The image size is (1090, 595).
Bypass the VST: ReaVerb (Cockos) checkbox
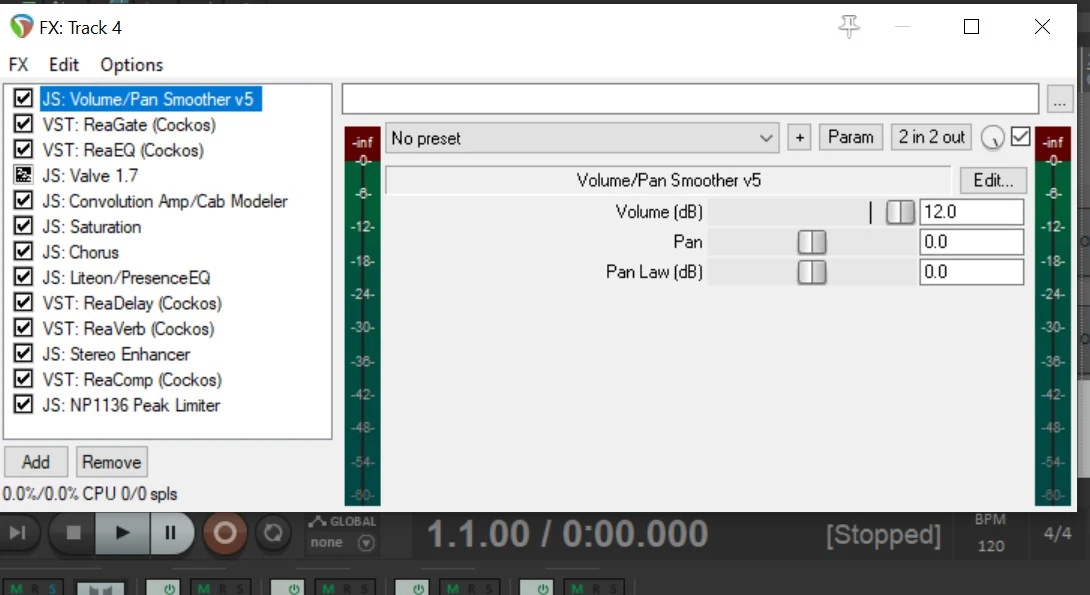coord(23,327)
